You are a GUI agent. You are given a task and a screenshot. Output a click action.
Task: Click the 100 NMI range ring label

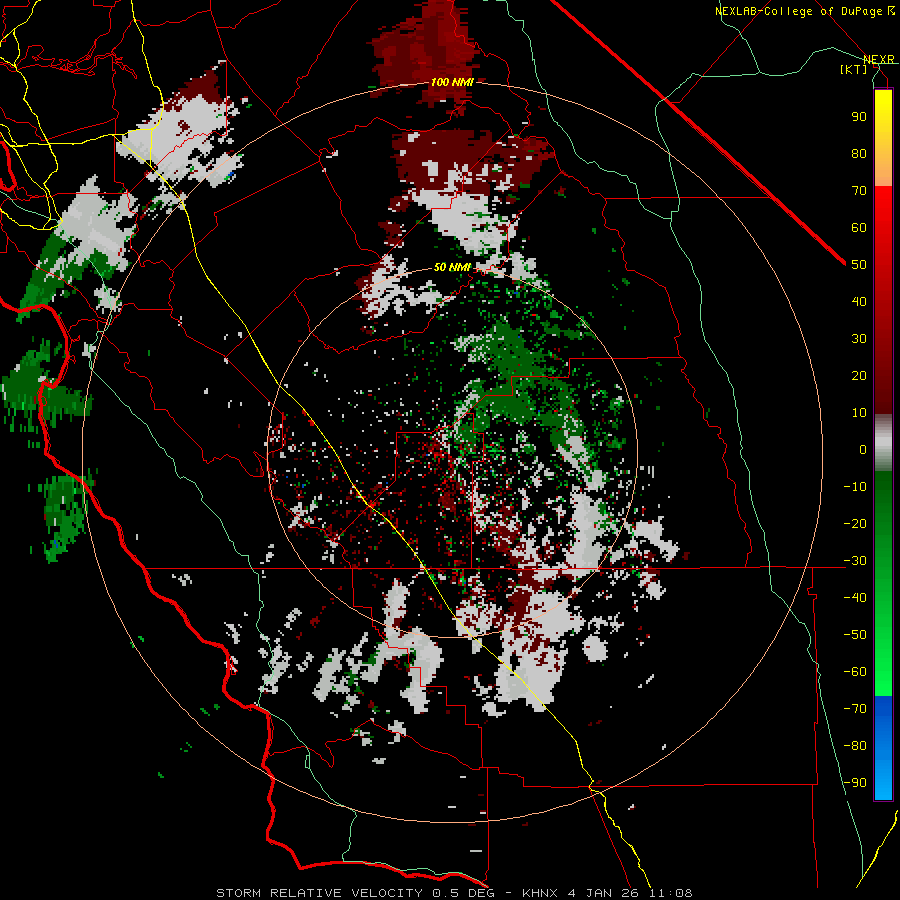(452, 82)
